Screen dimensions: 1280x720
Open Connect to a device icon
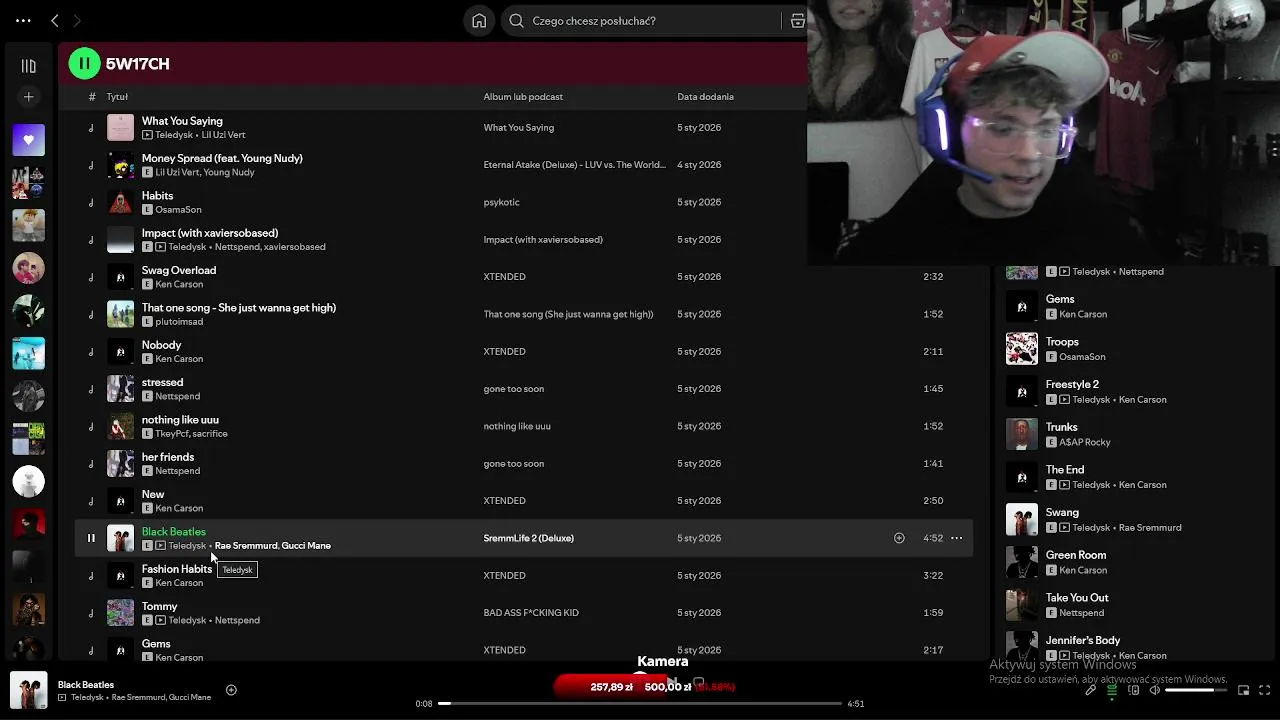[x=1134, y=690]
